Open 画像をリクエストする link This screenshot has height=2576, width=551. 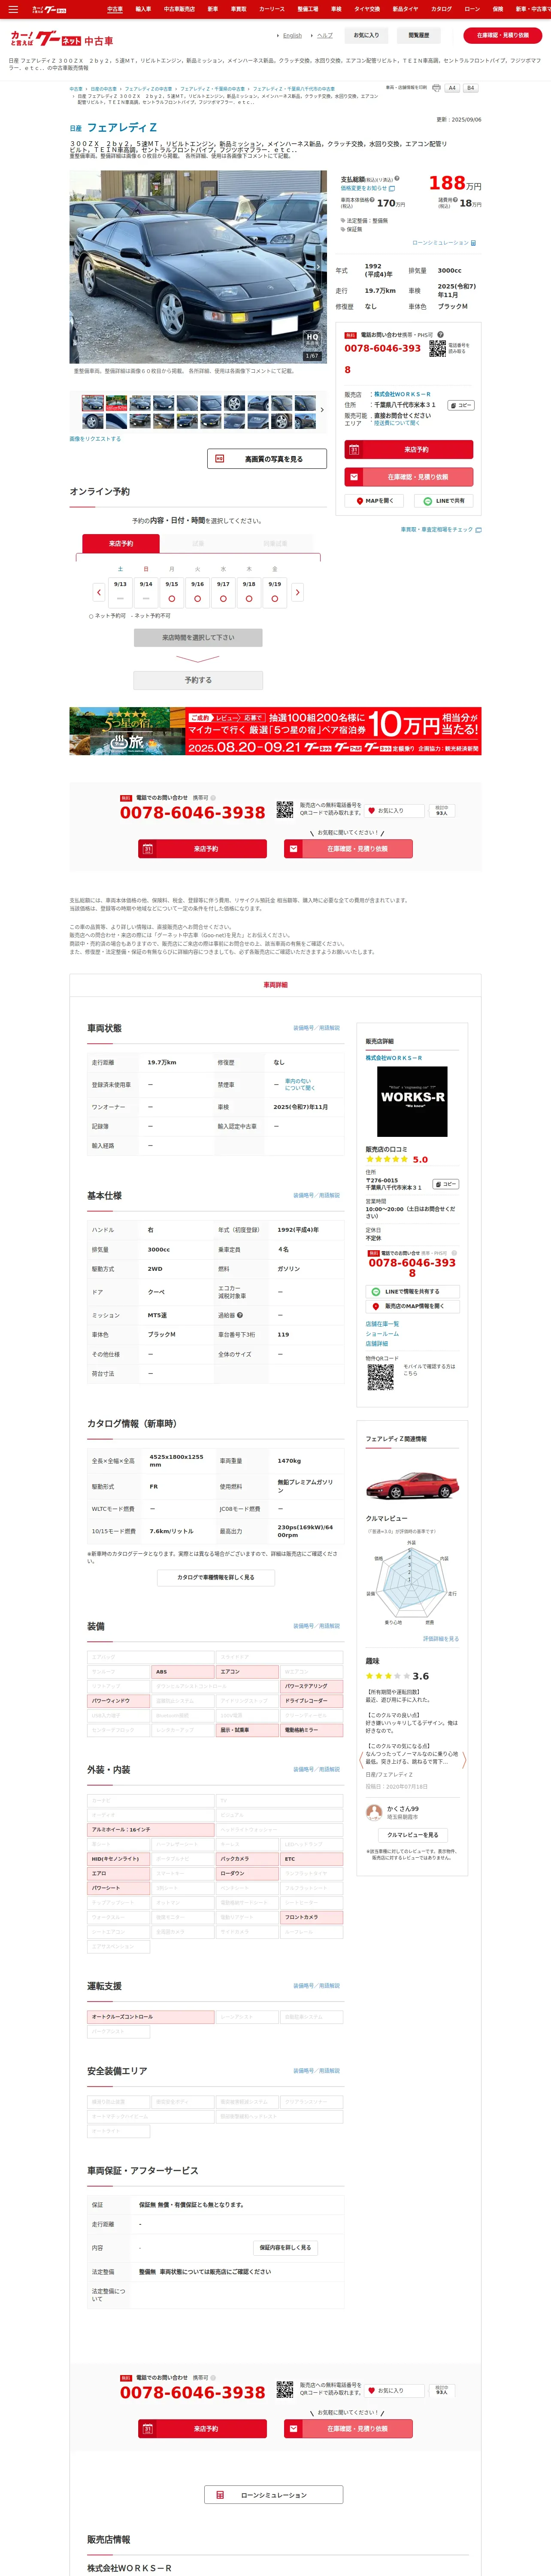click(x=95, y=439)
